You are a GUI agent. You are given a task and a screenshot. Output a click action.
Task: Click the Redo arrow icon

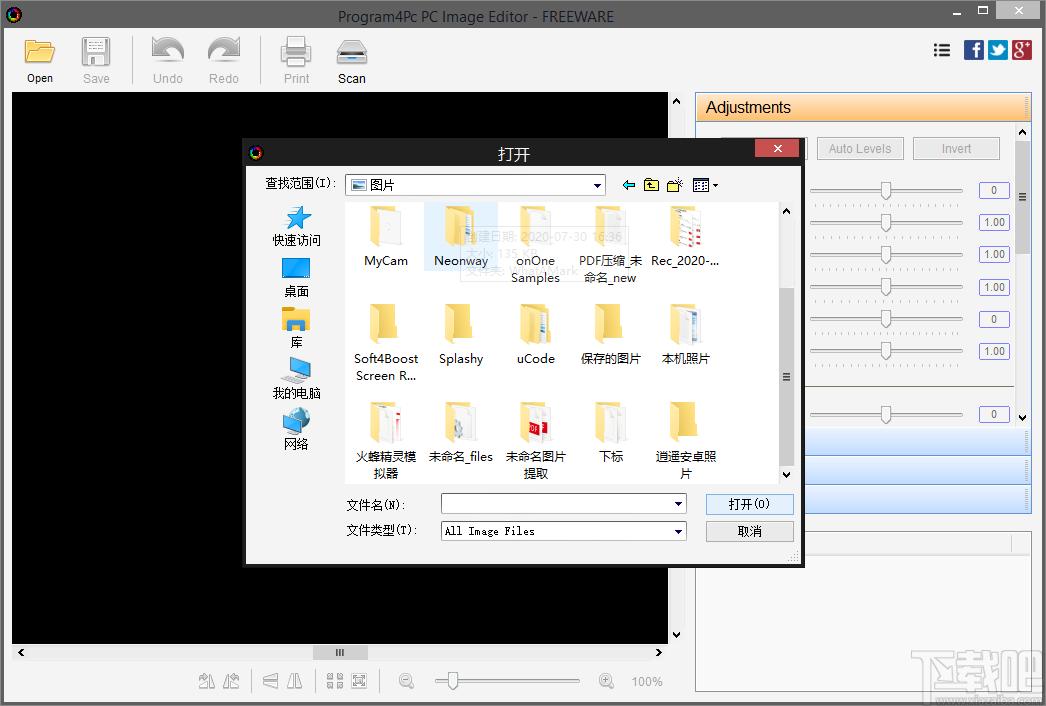pyautogui.click(x=223, y=52)
